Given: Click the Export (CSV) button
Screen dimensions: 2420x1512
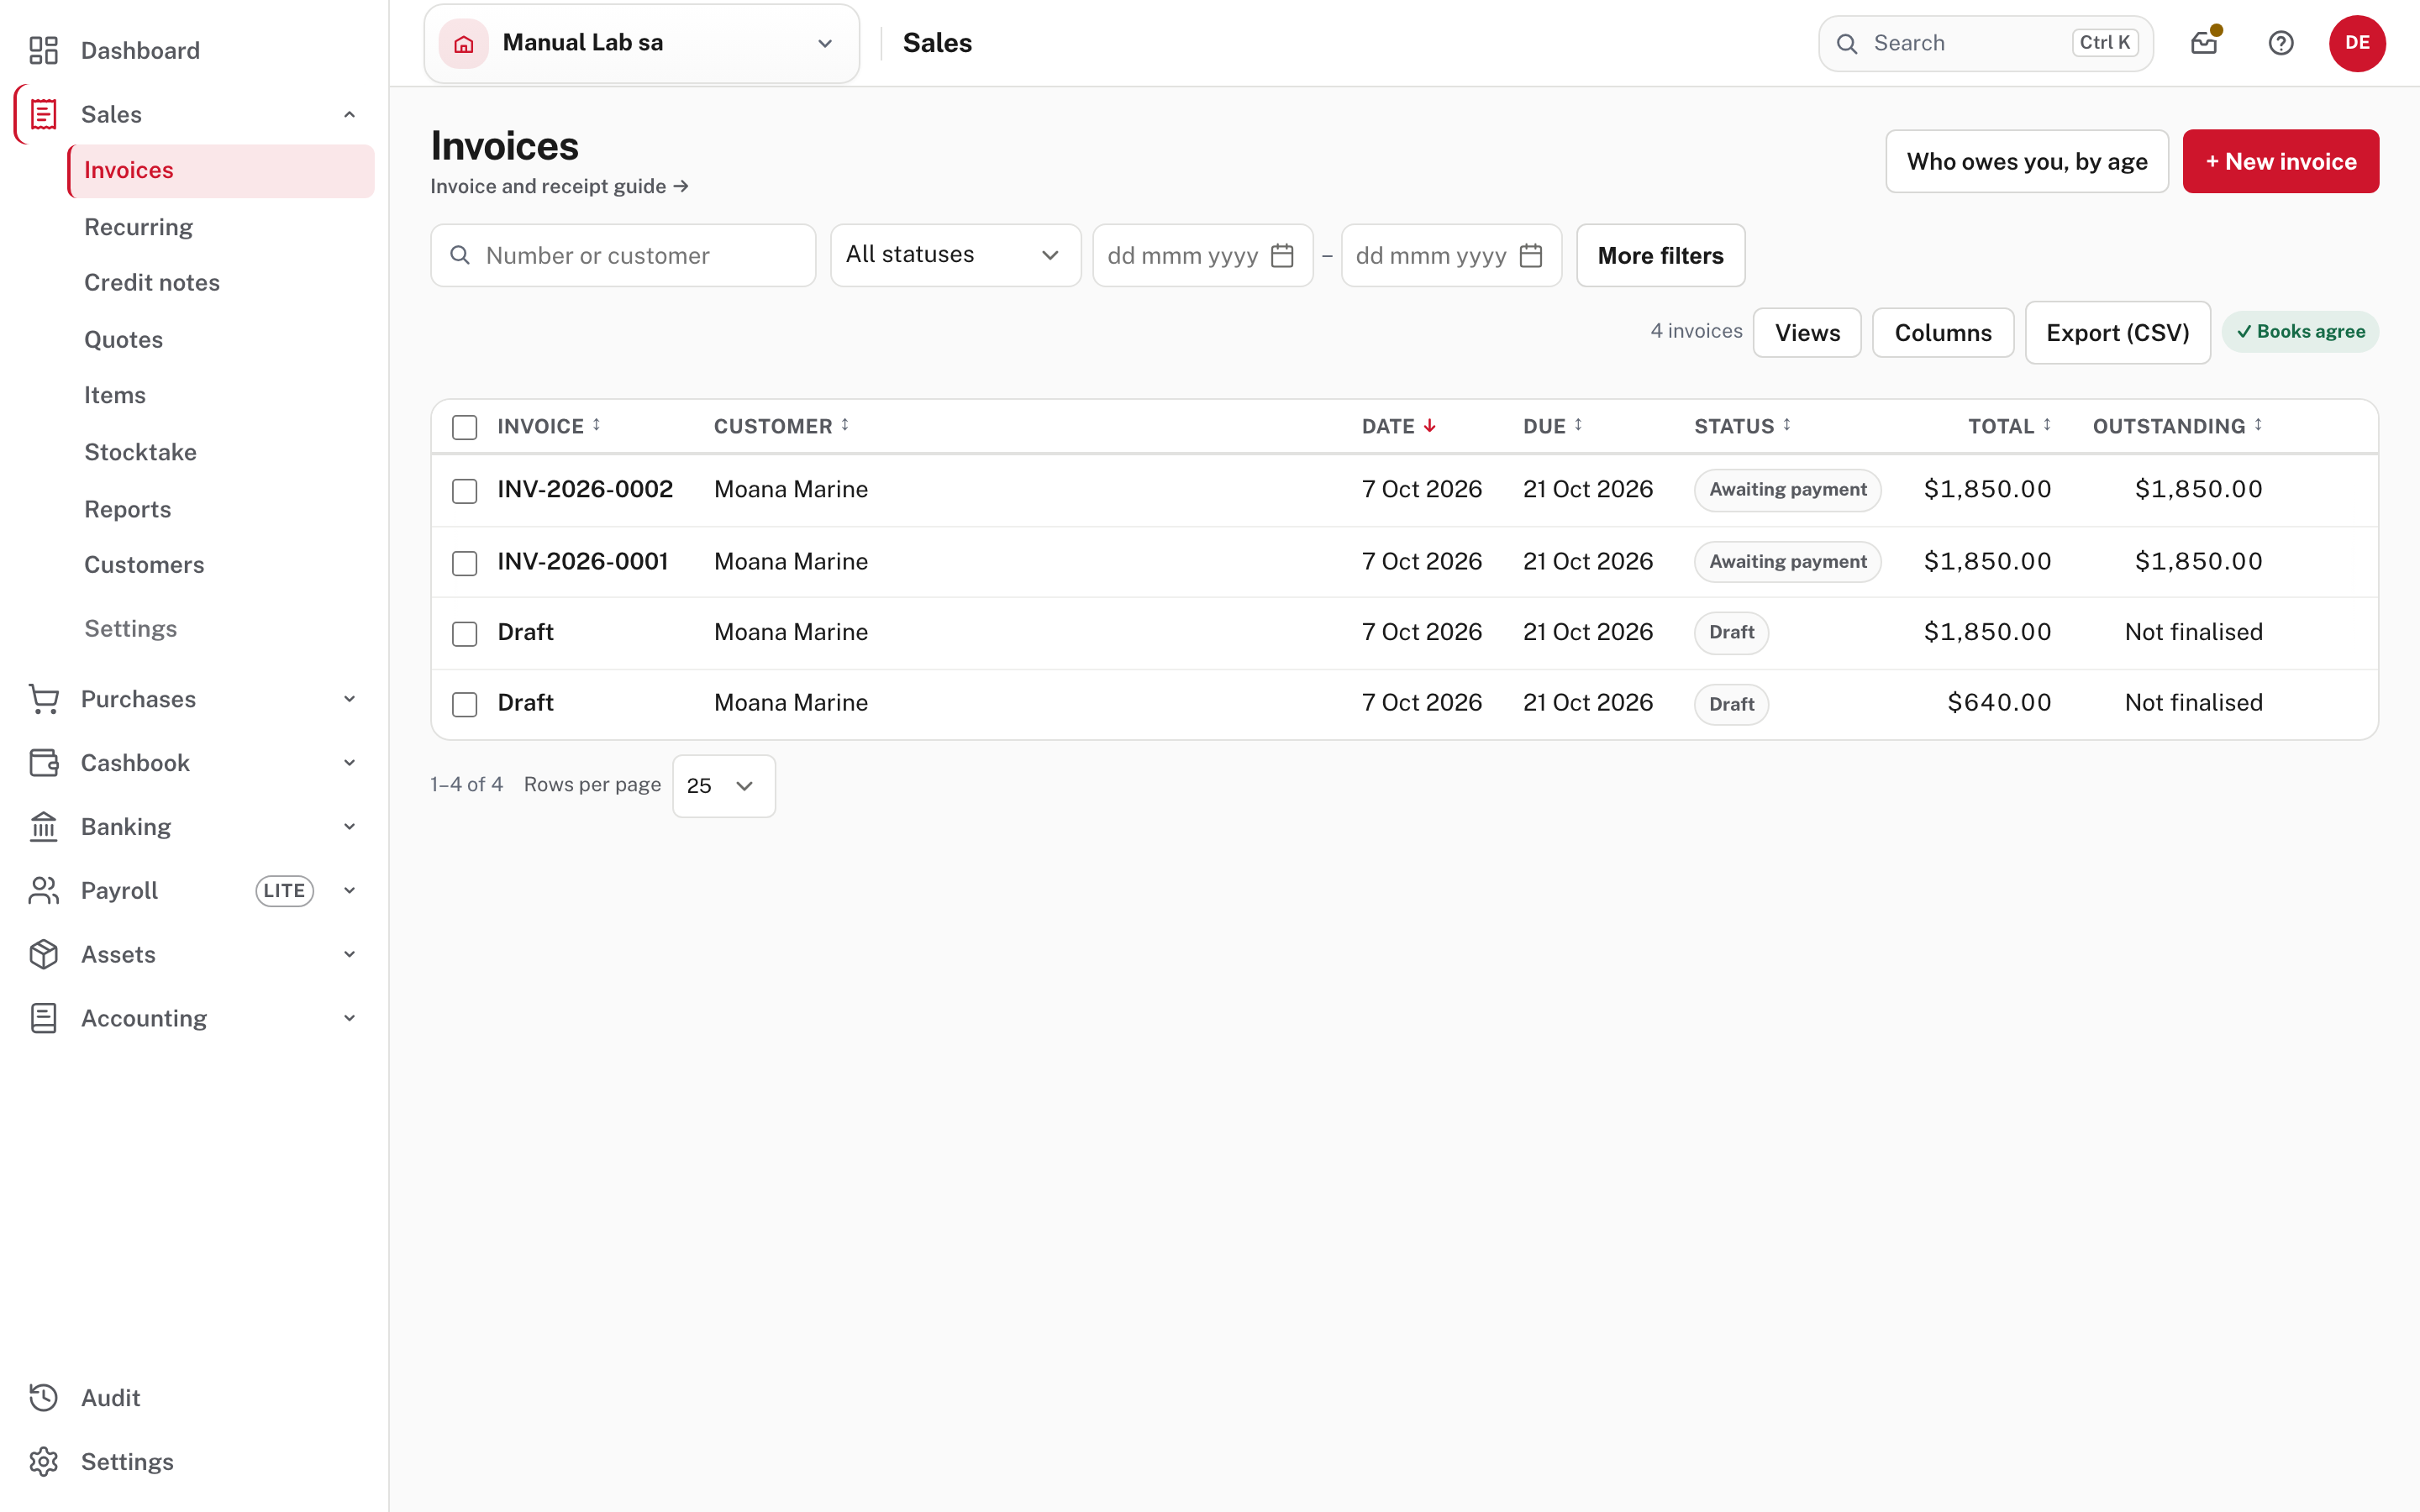Looking at the screenshot, I should (2118, 333).
